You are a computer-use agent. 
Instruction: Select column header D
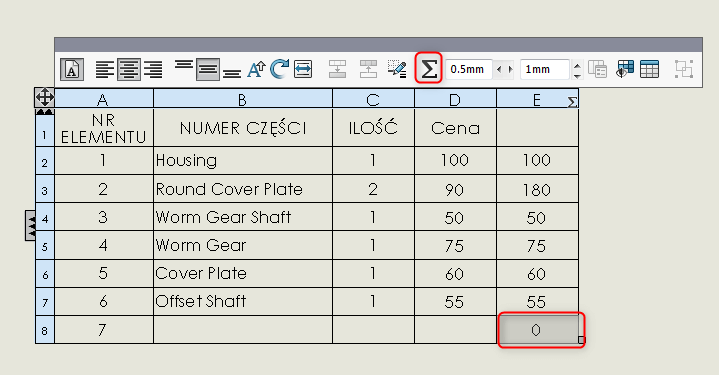pos(455,99)
